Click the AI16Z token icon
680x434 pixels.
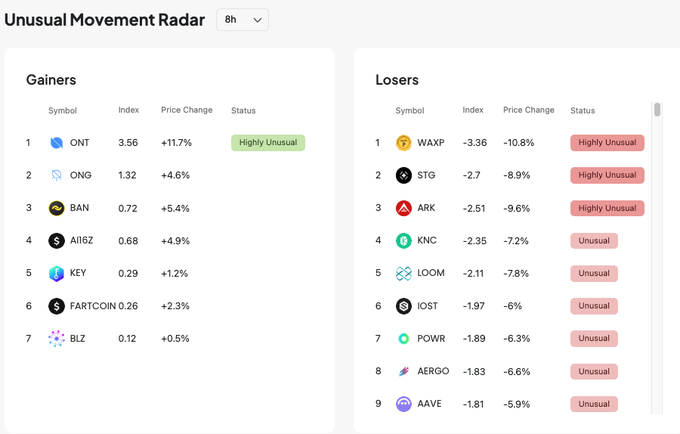(57, 241)
